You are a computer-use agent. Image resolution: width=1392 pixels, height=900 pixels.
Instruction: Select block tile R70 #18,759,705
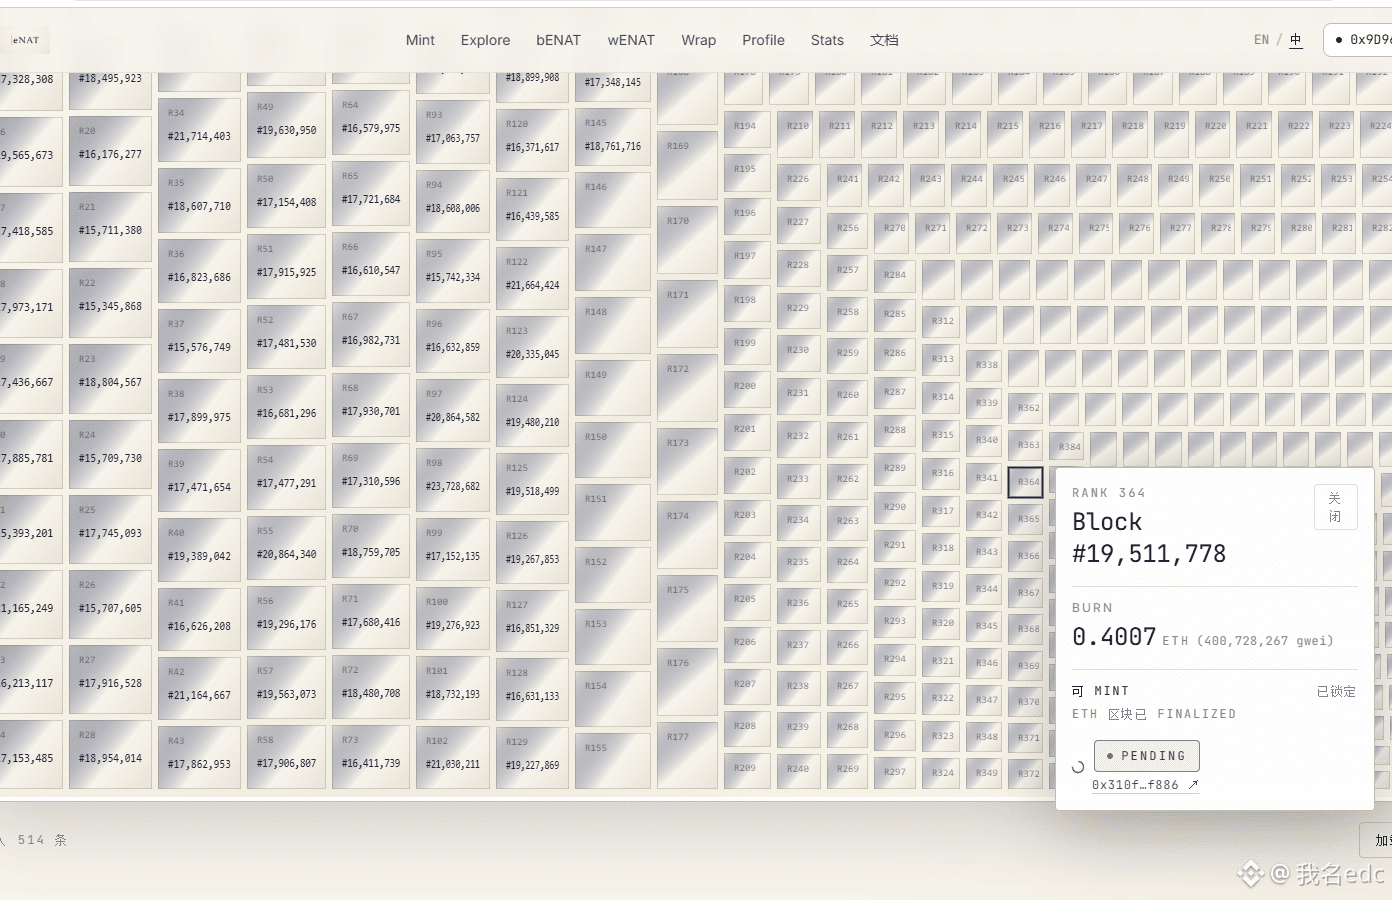(x=370, y=545)
